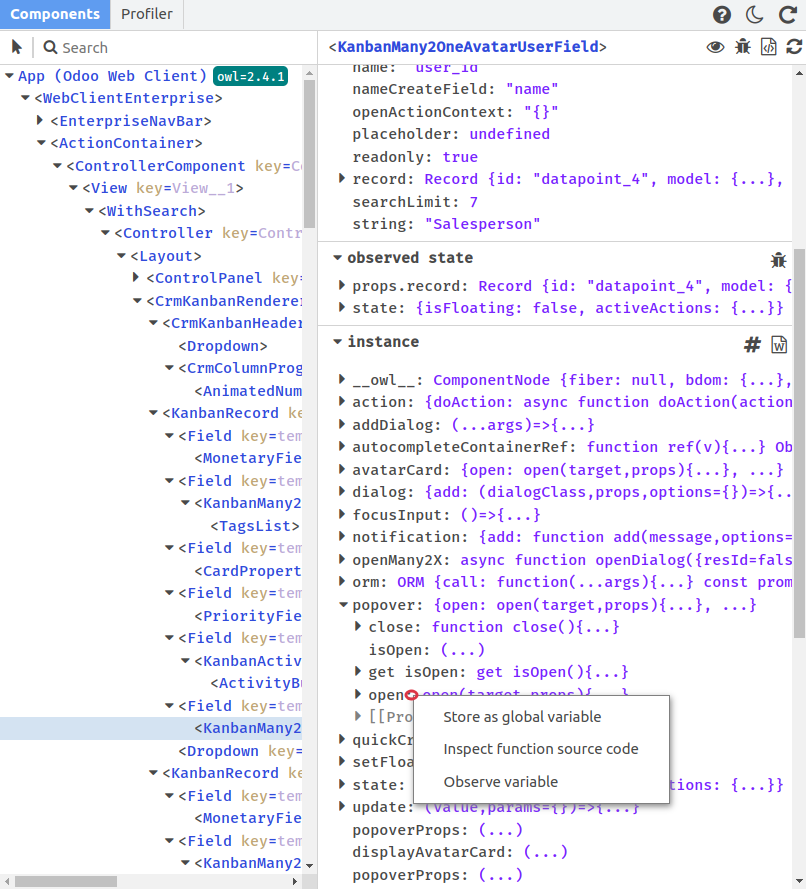Click the reload icon in the top bar
806x889 pixels.
pos(786,15)
